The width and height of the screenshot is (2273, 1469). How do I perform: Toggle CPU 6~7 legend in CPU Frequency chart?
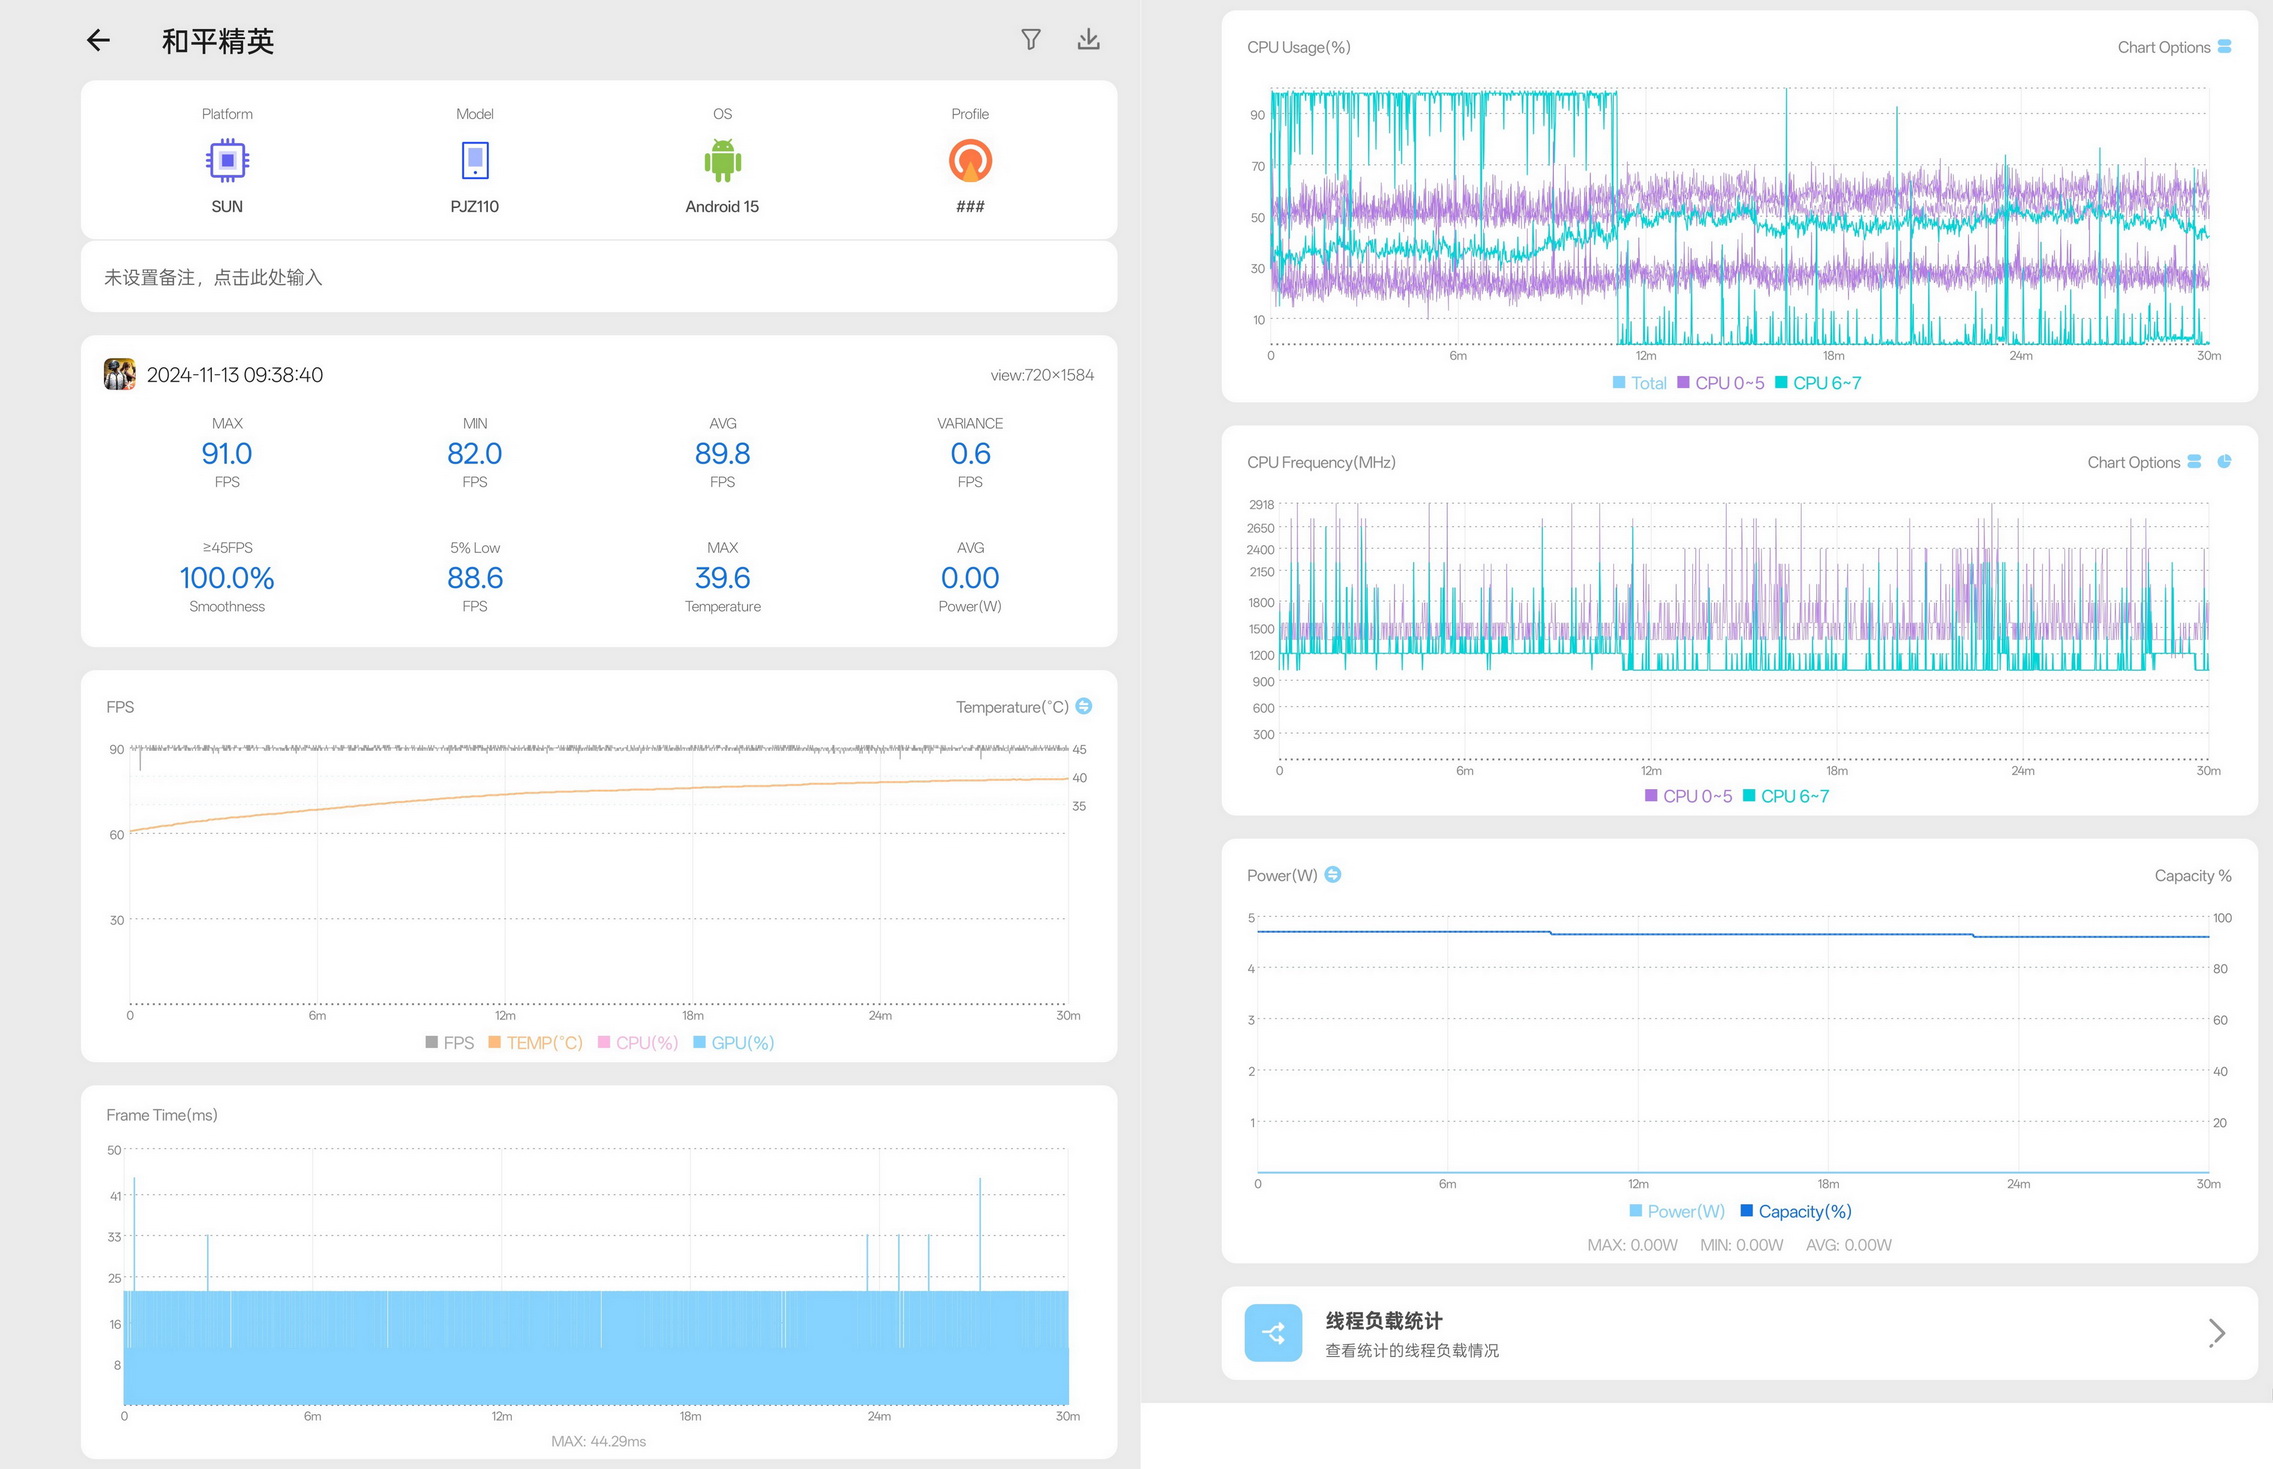tap(1786, 796)
